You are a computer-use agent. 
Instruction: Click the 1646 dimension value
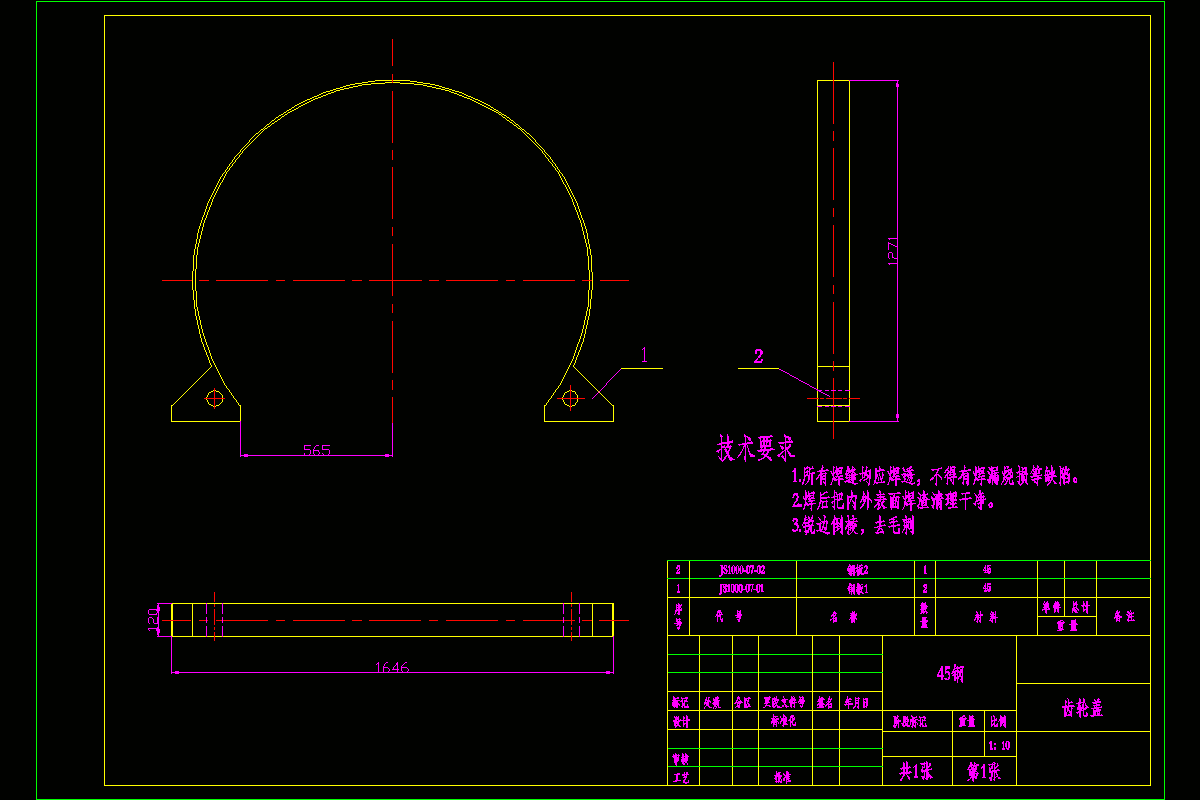tap(392, 667)
